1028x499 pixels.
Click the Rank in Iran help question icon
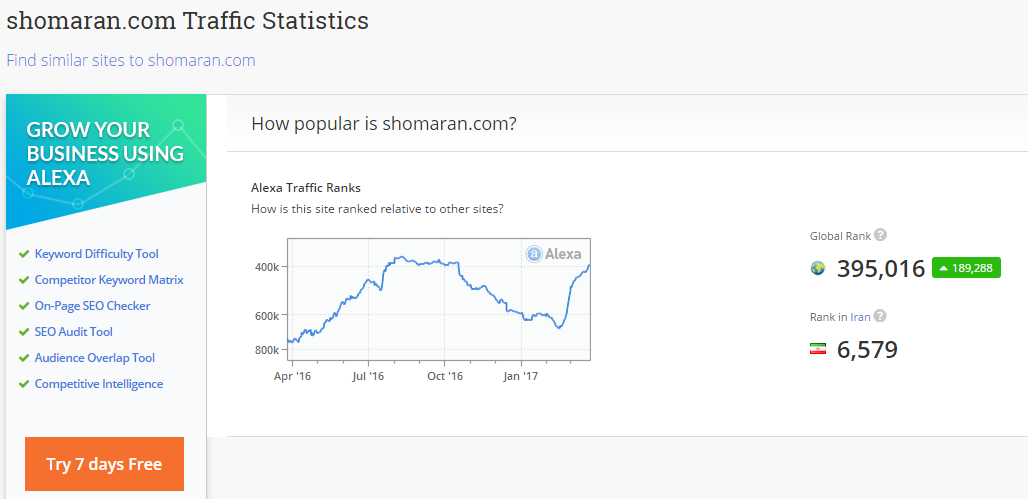click(880, 316)
